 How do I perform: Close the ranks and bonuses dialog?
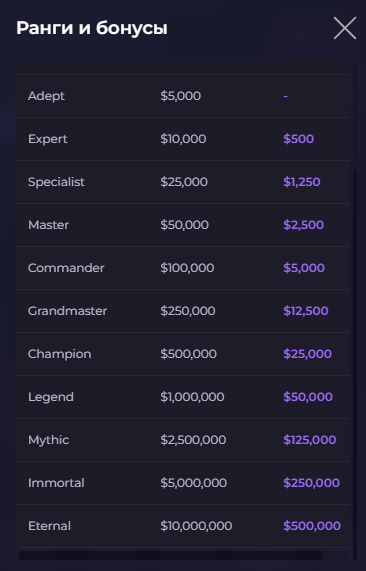[345, 28]
